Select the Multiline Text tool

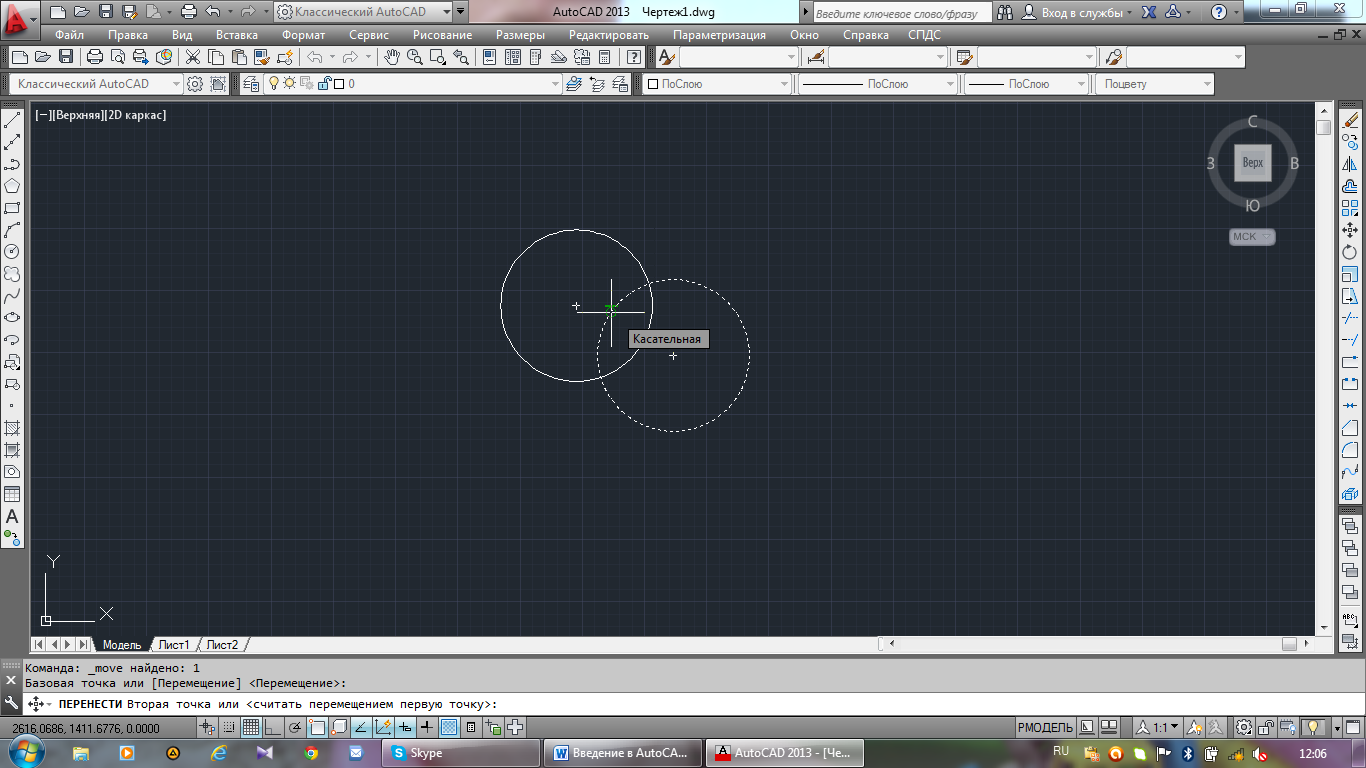tap(12, 516)
